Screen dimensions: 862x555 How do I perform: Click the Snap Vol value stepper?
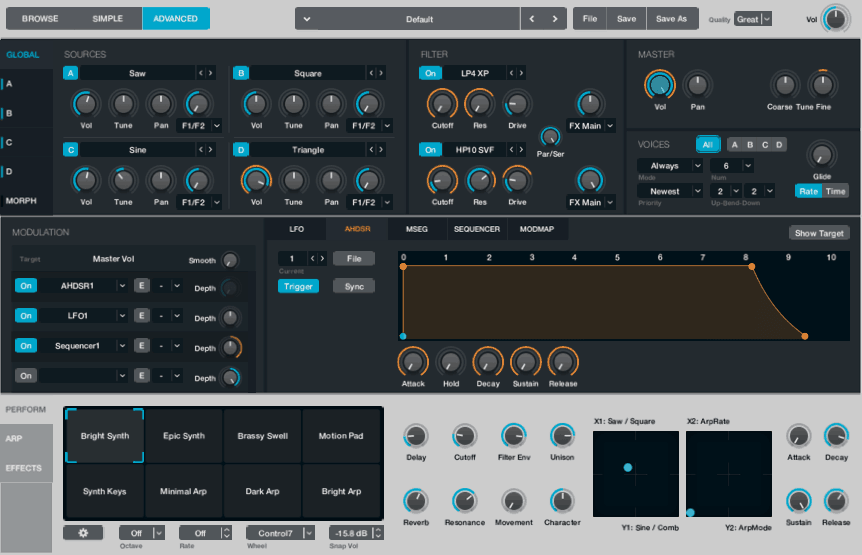point(377,533)
